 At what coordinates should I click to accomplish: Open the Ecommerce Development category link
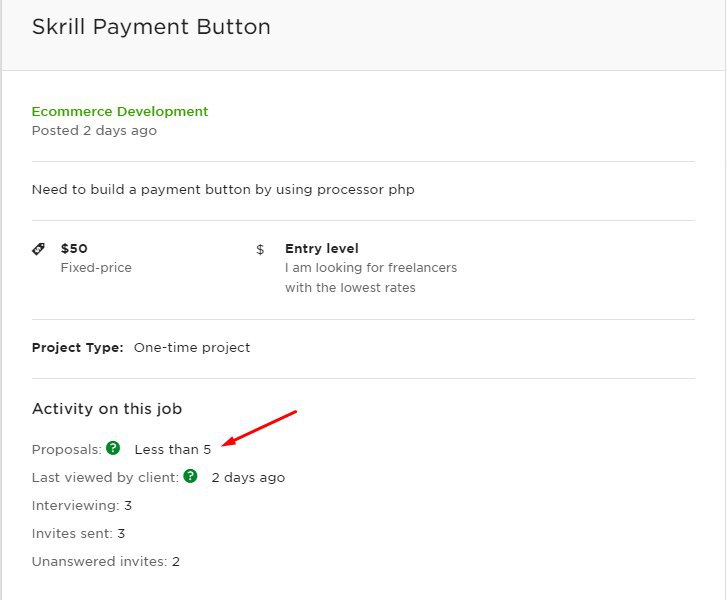120,112
